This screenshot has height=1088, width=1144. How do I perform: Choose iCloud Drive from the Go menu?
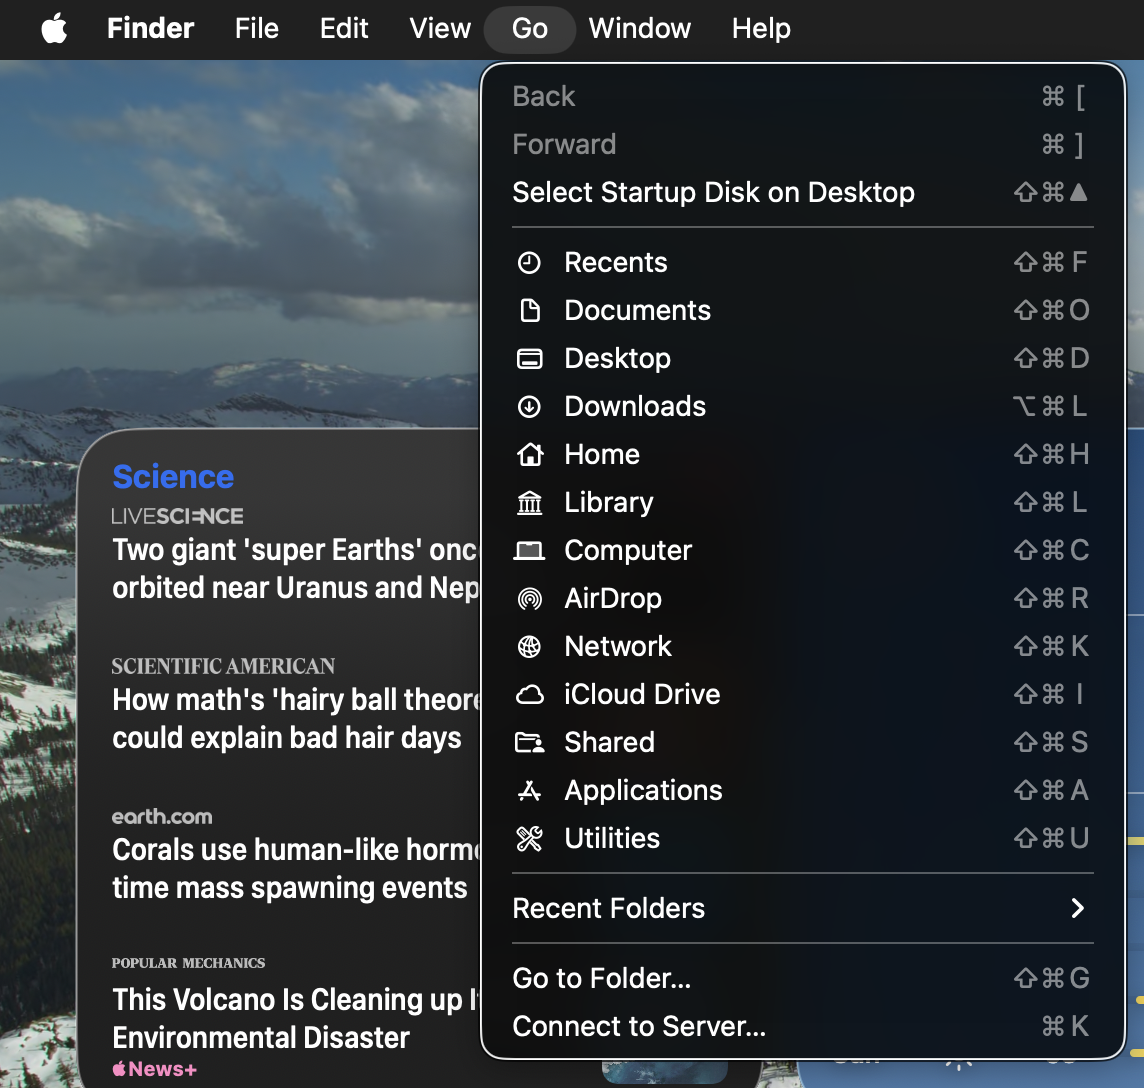tap(803, 695)
